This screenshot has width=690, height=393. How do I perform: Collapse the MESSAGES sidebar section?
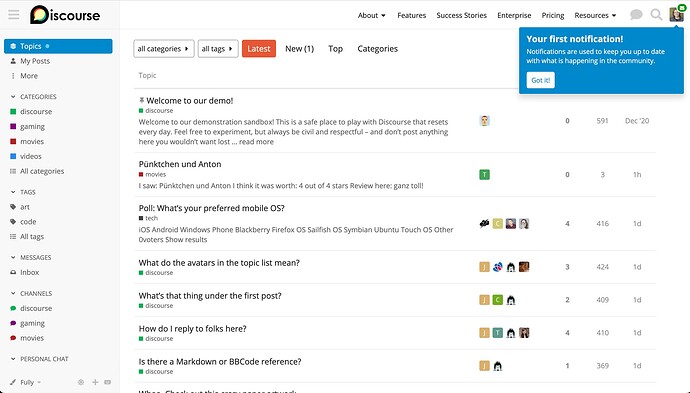pyautogui.click(x=31, y=257)
